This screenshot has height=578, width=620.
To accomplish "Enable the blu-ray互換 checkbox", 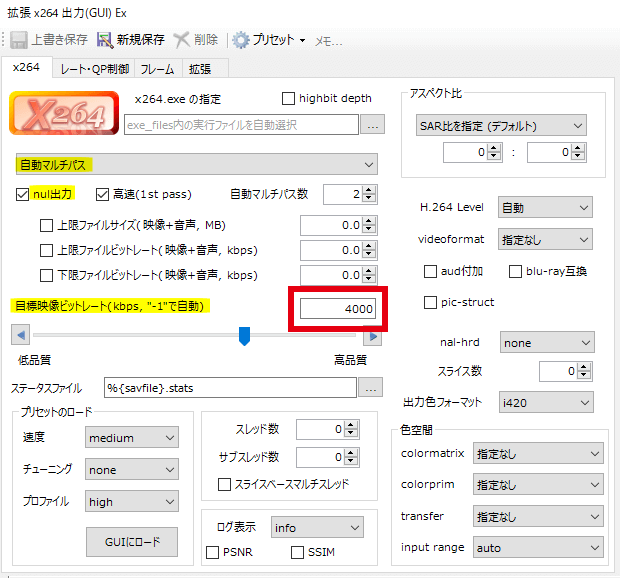I will [515, 271].
